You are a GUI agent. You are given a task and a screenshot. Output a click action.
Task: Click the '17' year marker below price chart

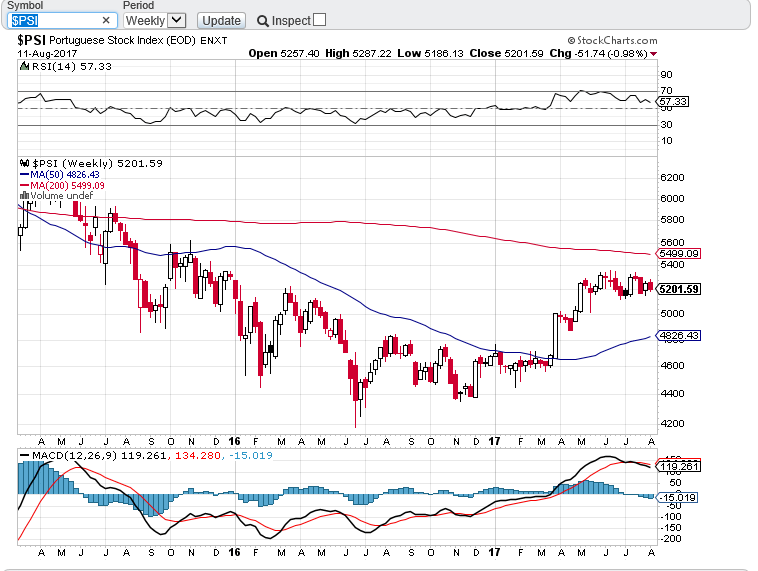click(x=494, y=441)
